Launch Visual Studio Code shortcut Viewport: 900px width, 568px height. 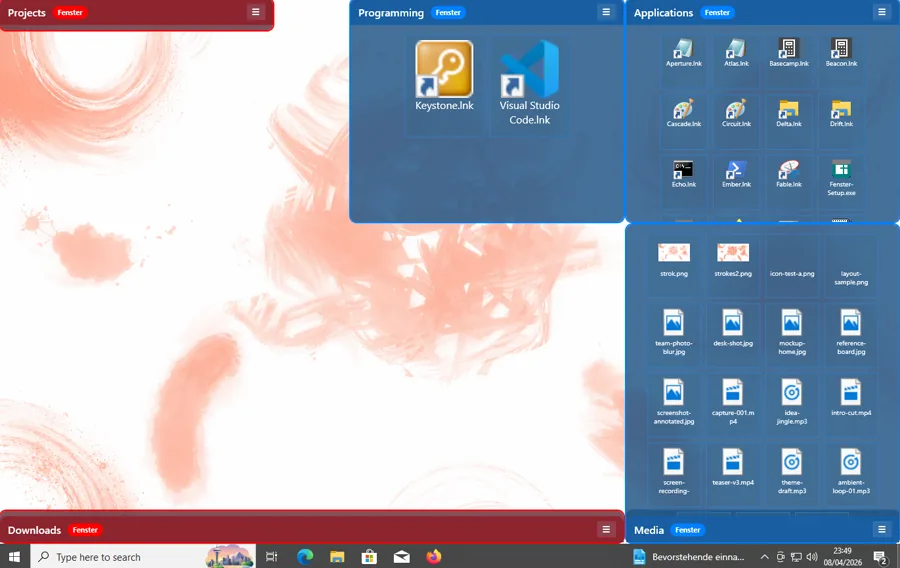click(x=529, y=70)
